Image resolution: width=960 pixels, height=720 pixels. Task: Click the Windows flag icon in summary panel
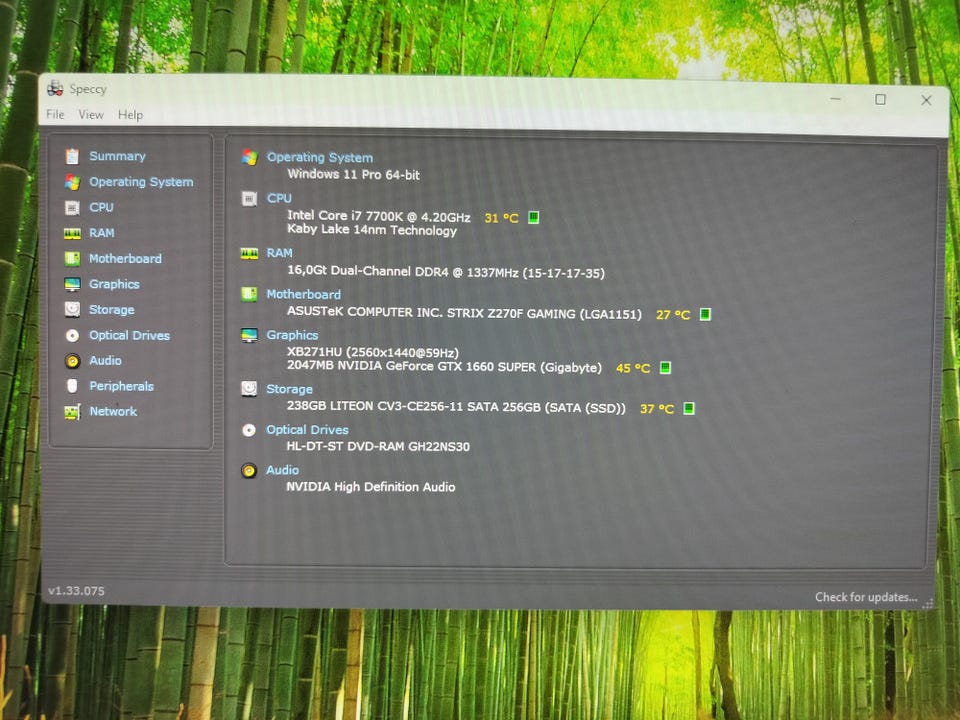pos(249,158)
